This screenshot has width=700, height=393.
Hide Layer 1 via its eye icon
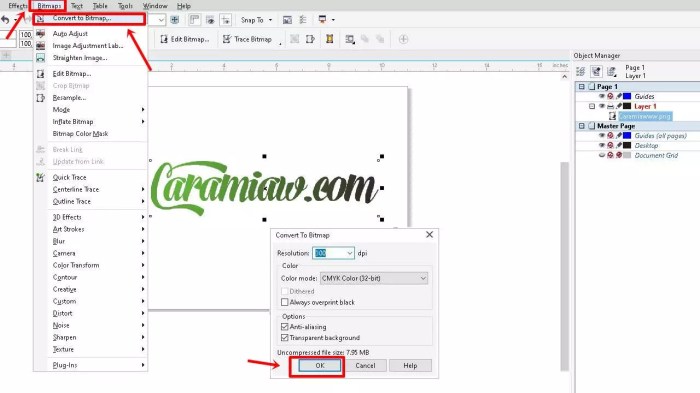tap(602, 106)
